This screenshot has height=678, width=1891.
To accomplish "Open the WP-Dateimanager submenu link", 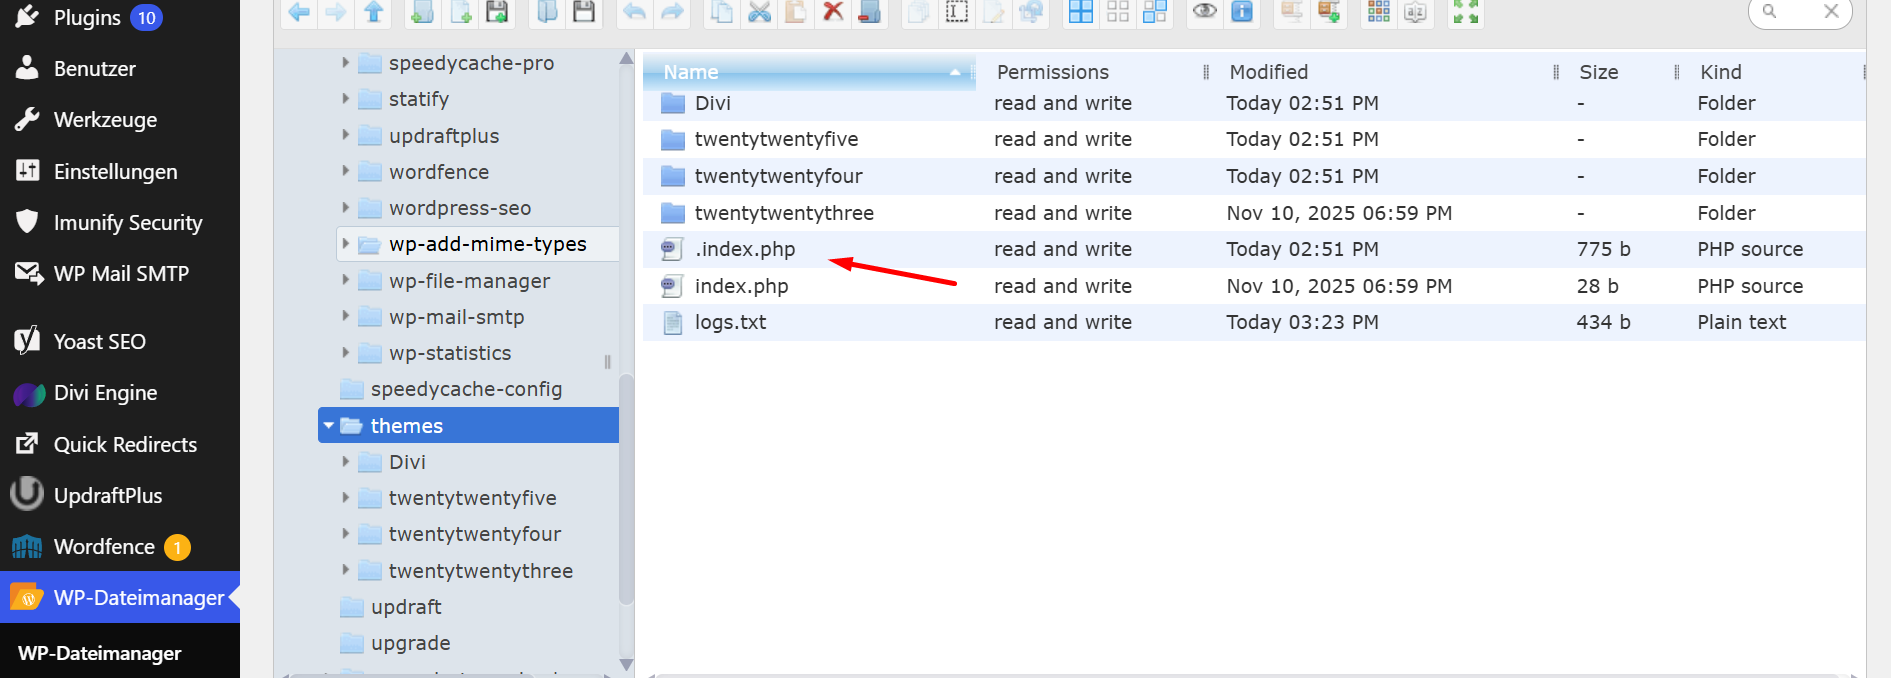I will 100,653.
